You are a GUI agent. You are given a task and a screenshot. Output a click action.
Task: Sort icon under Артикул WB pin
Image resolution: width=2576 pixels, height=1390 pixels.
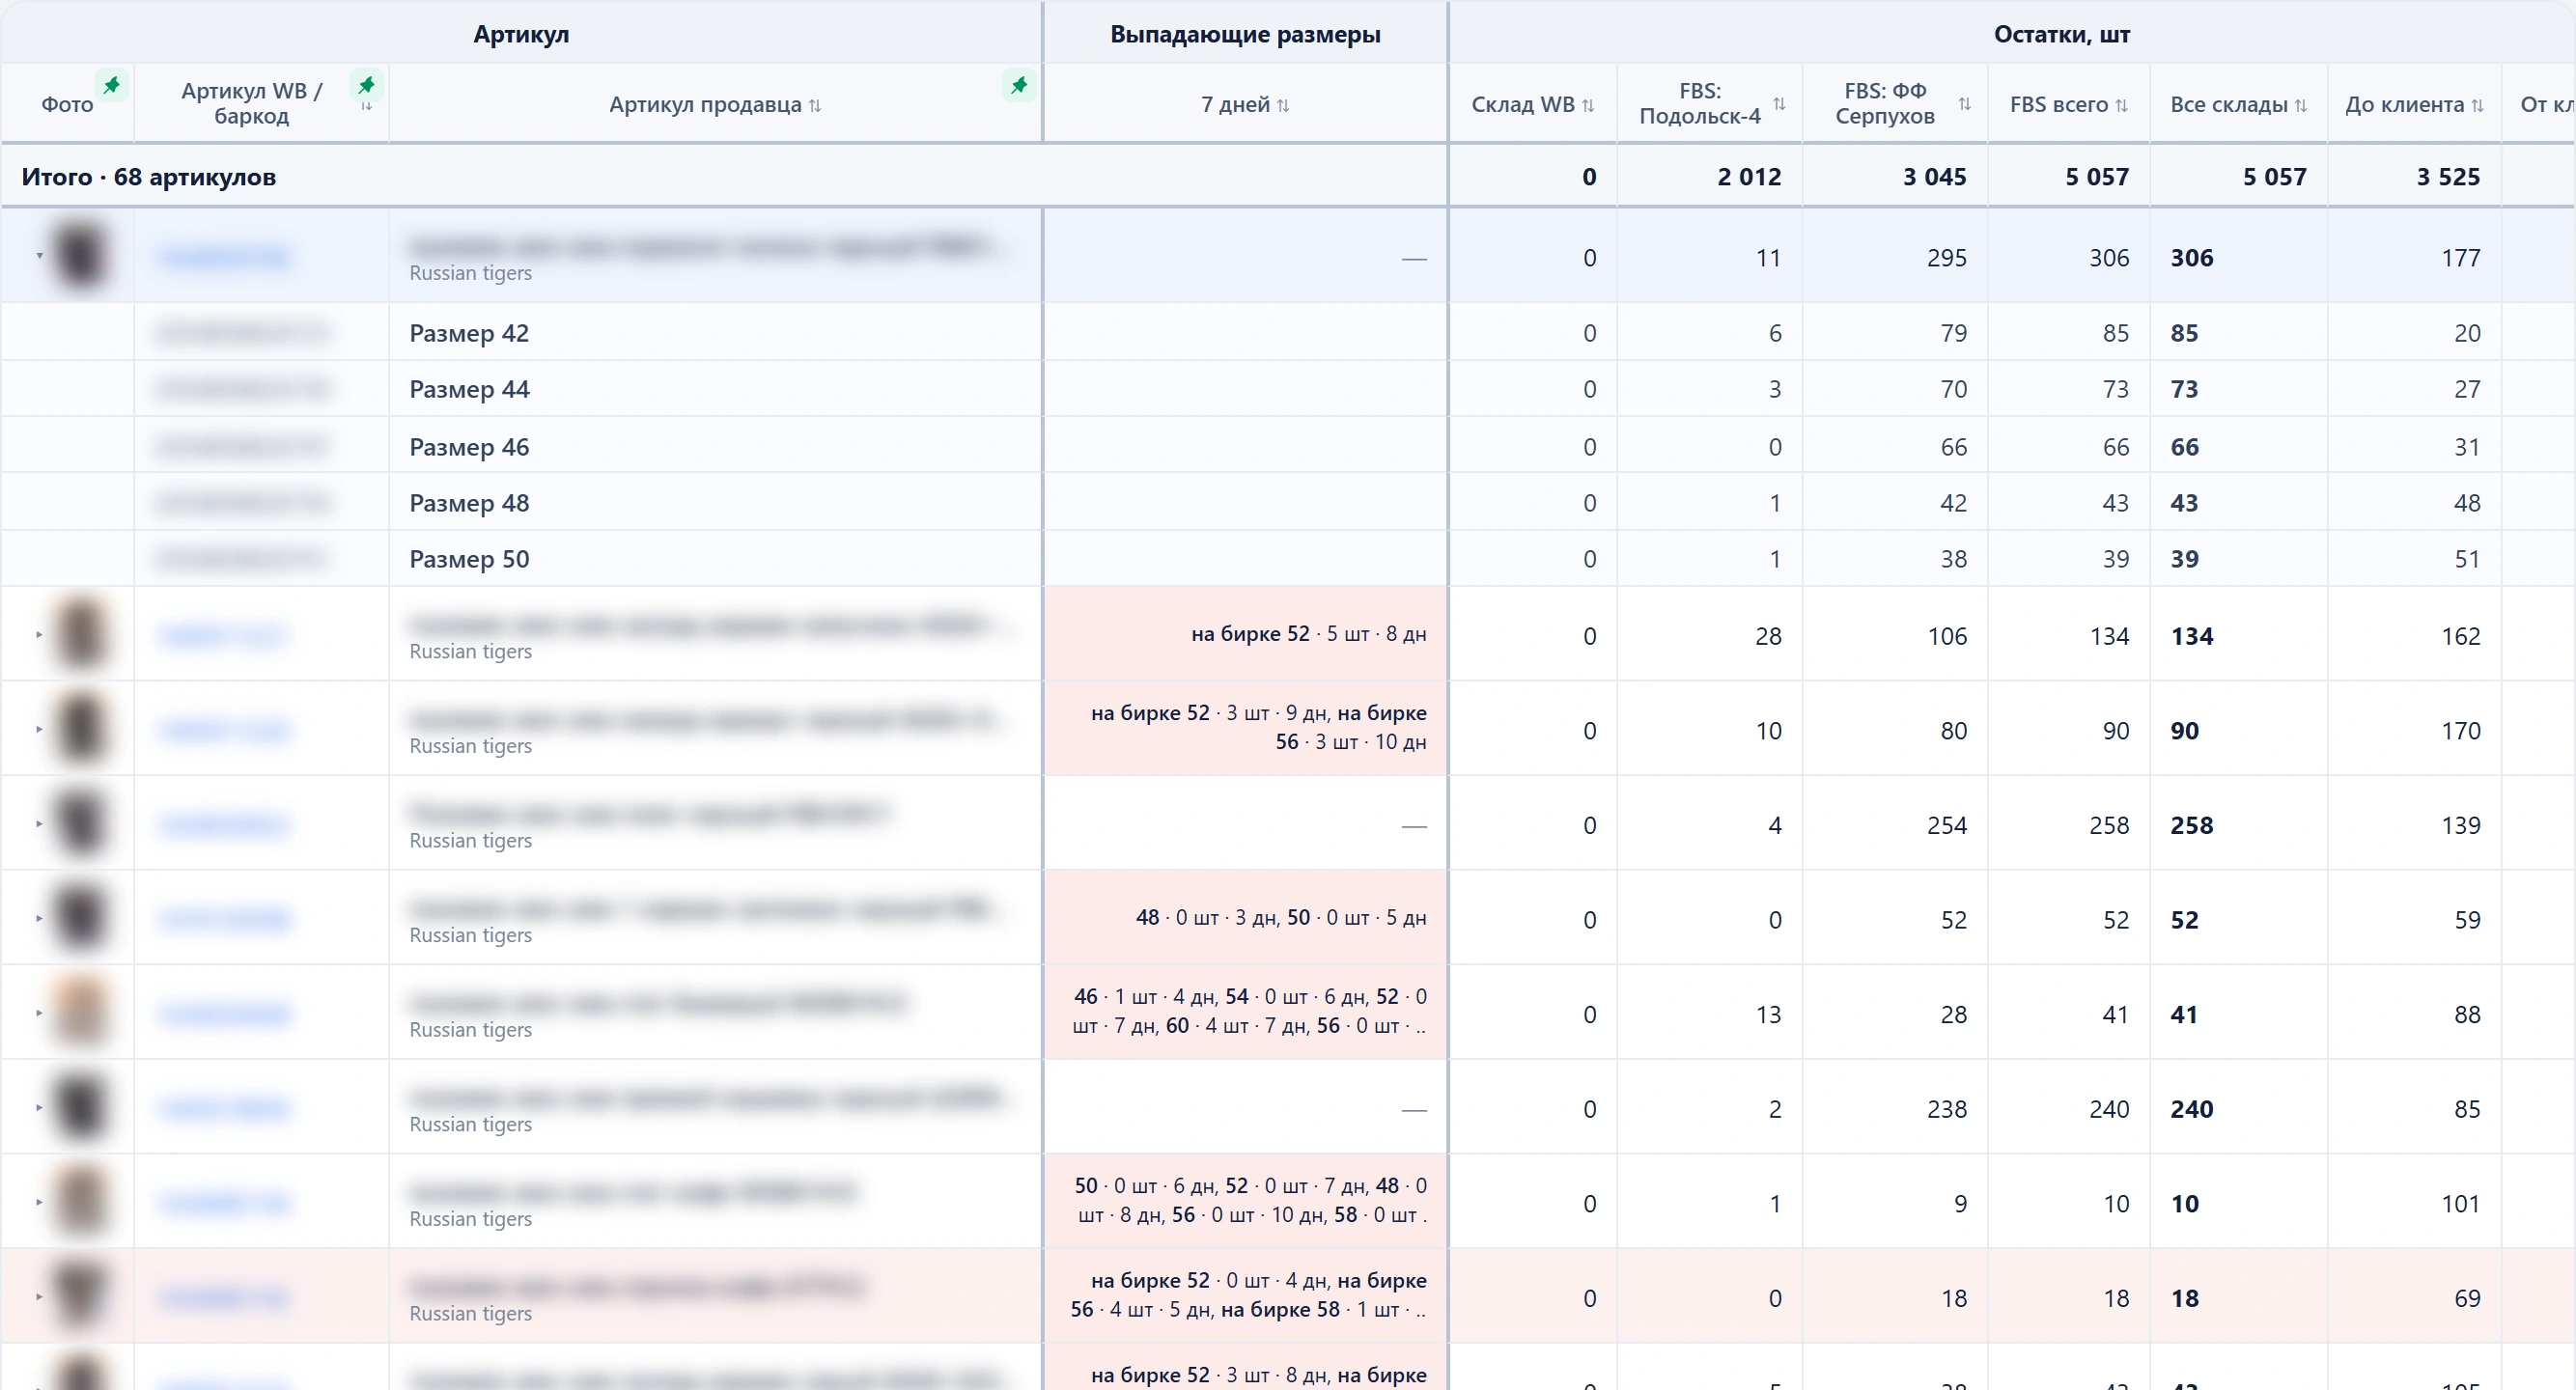tap(367, 106)
